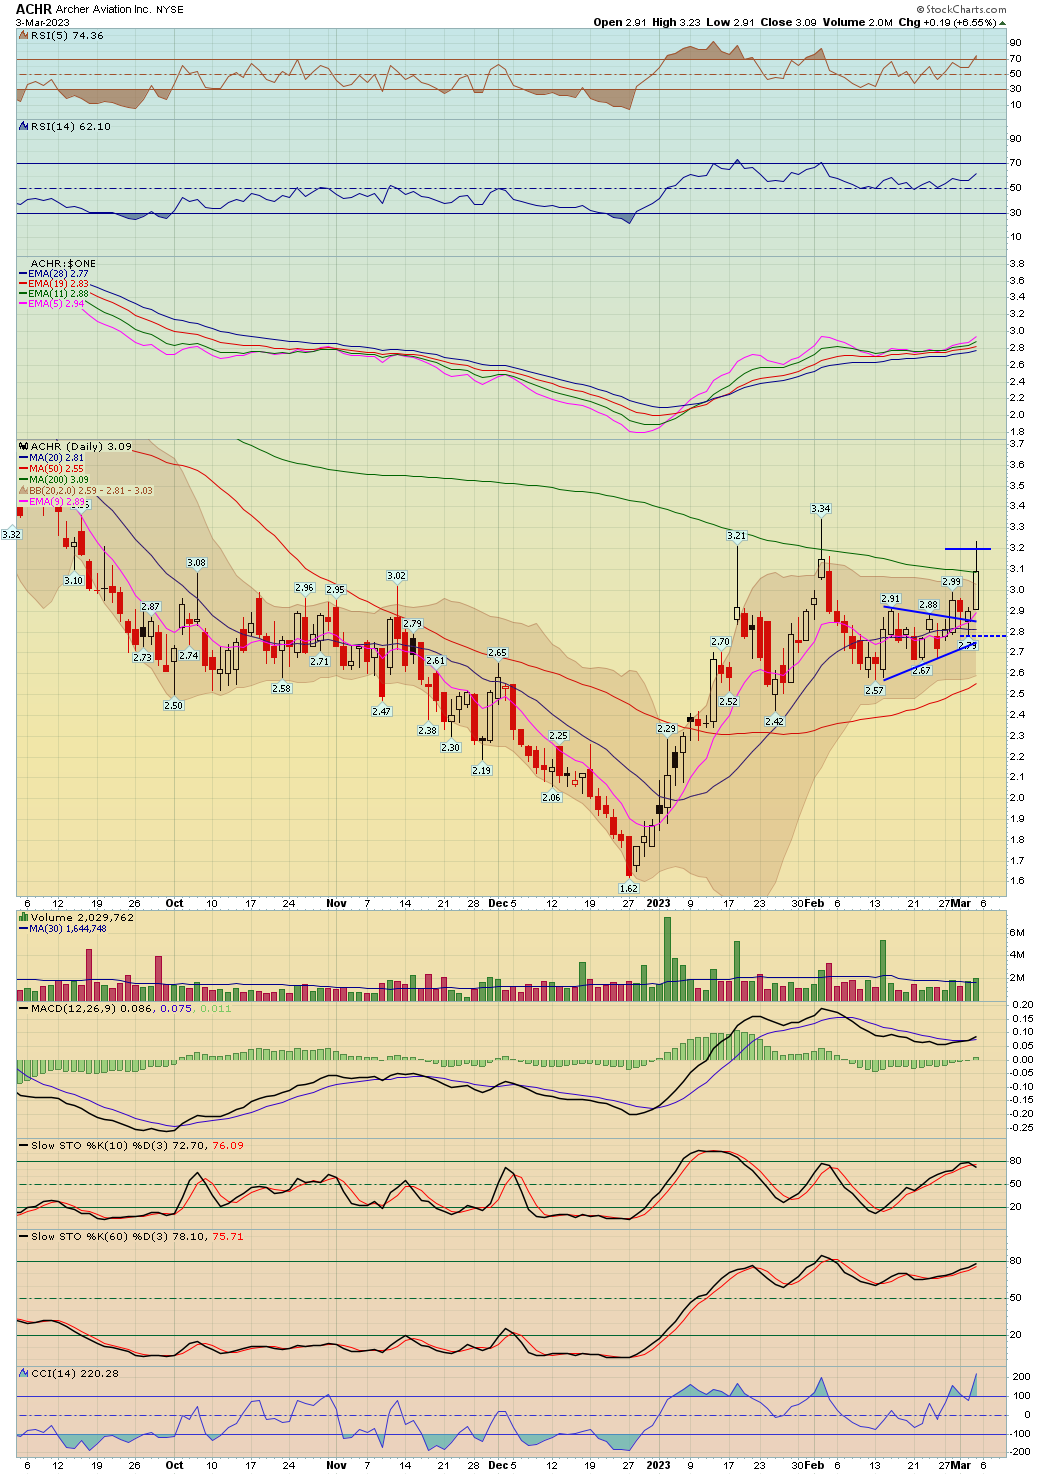Click the 3.34 peak price label

point(819,510)
